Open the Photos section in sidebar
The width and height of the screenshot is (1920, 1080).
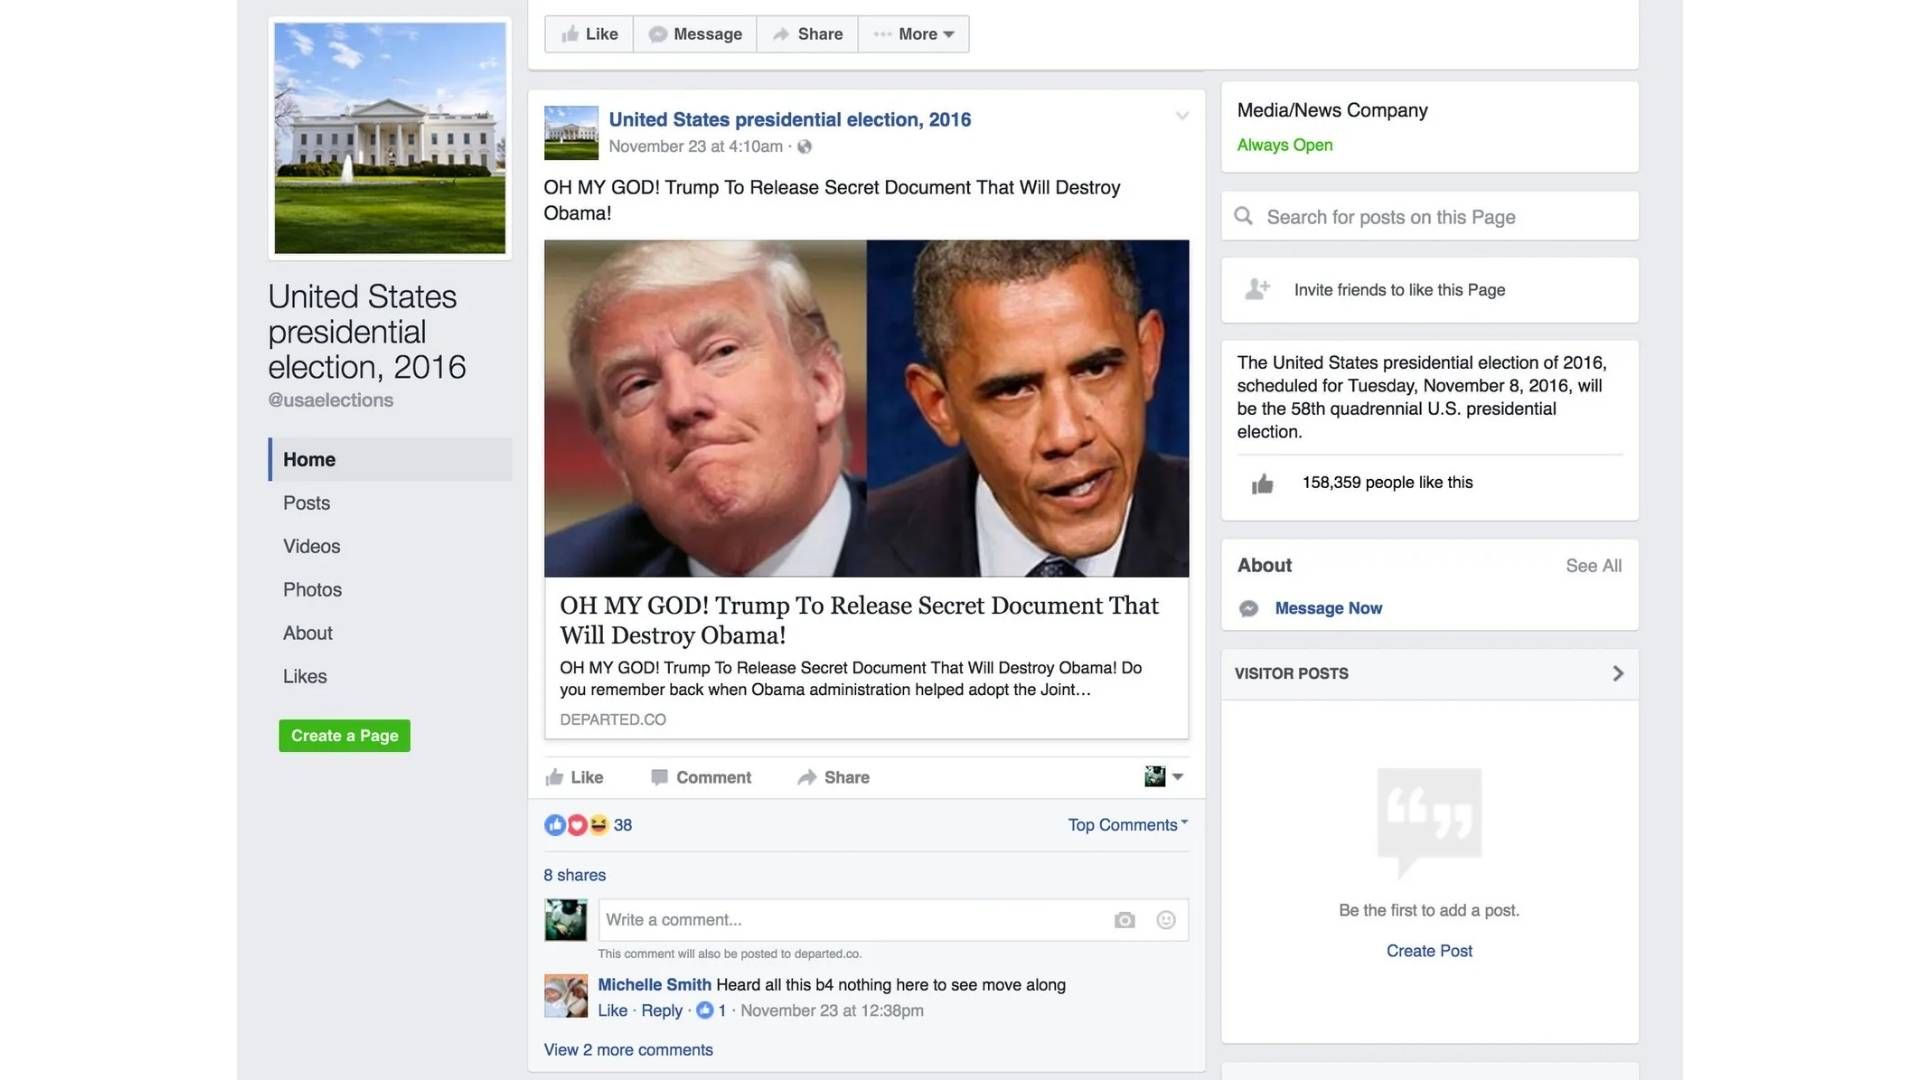point(312,590)
